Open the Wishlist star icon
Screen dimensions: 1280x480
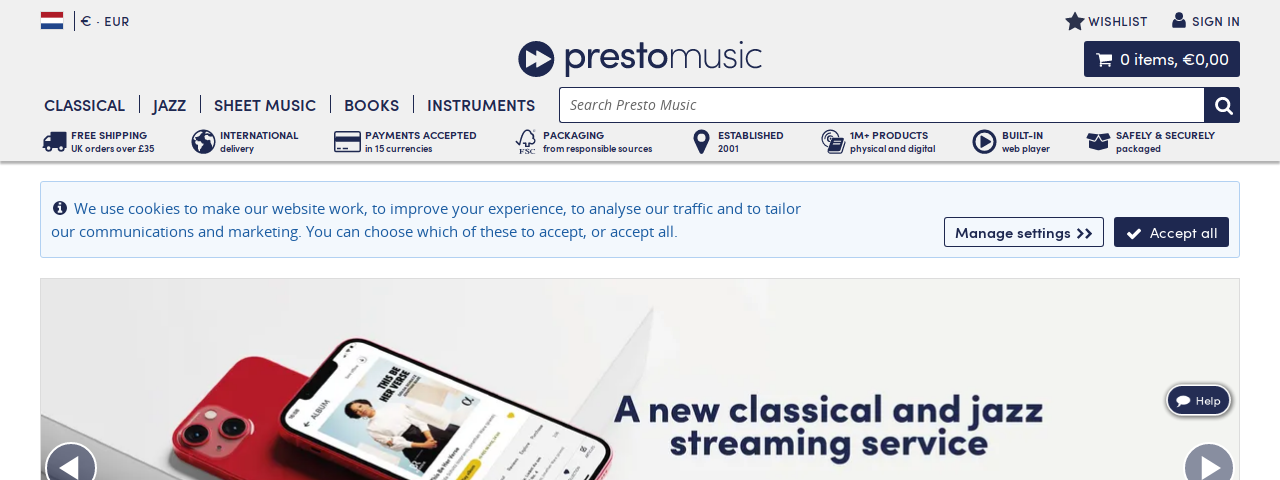[1075, 21]
